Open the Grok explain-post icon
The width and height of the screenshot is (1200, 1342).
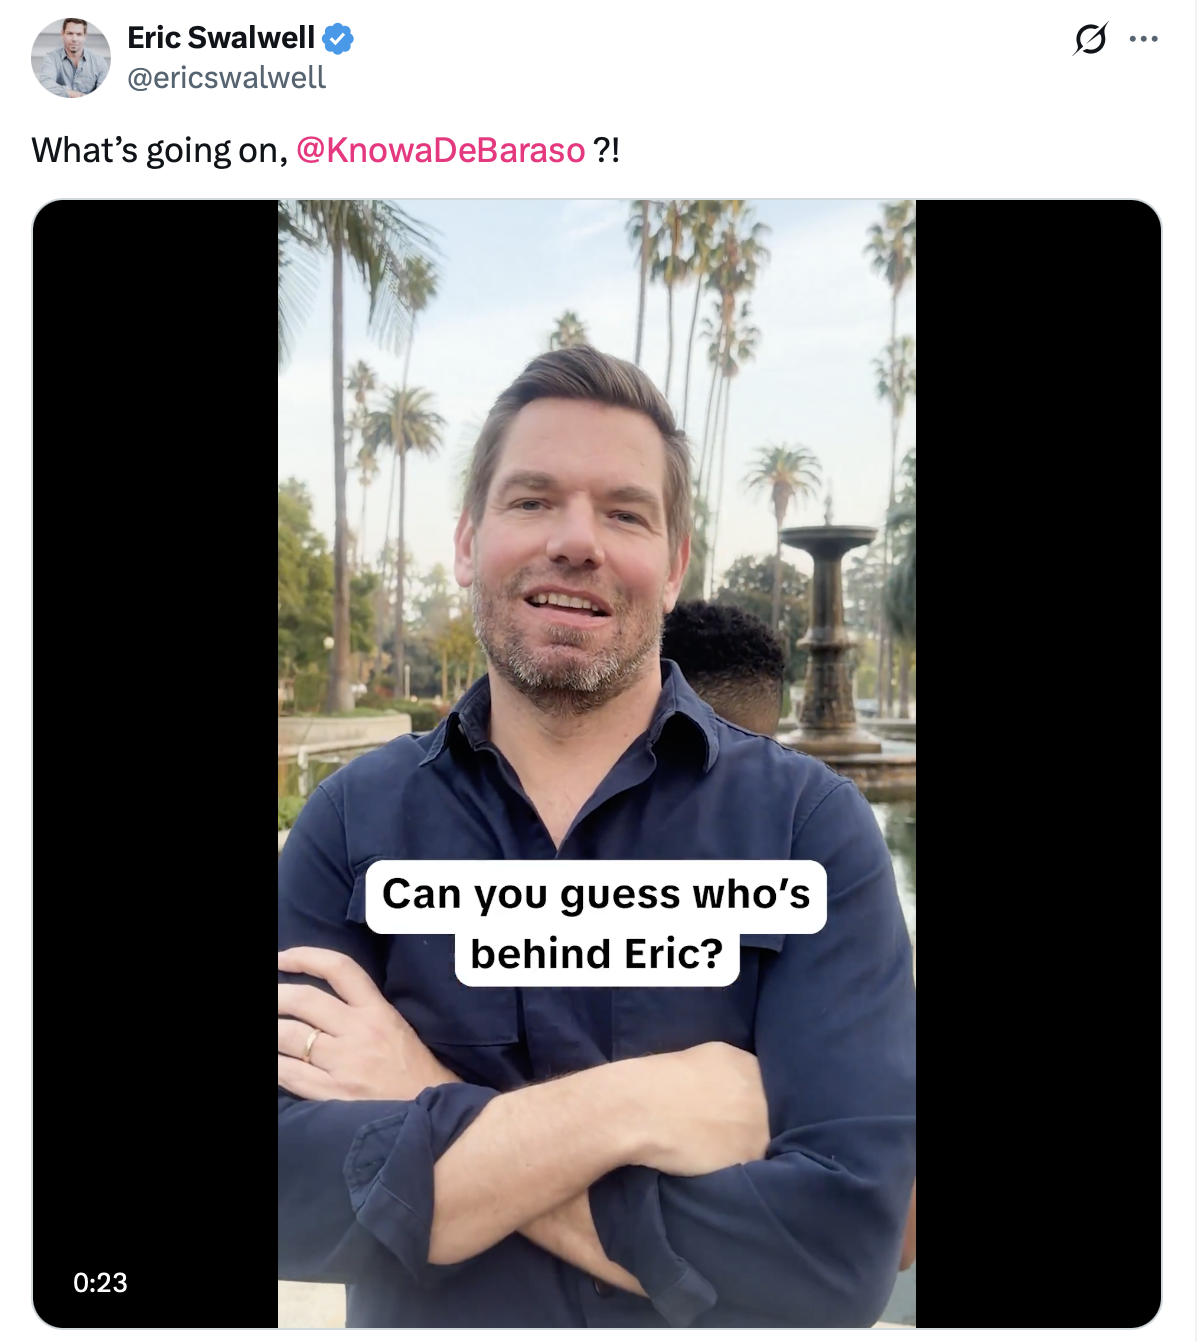pos(1090,39)
